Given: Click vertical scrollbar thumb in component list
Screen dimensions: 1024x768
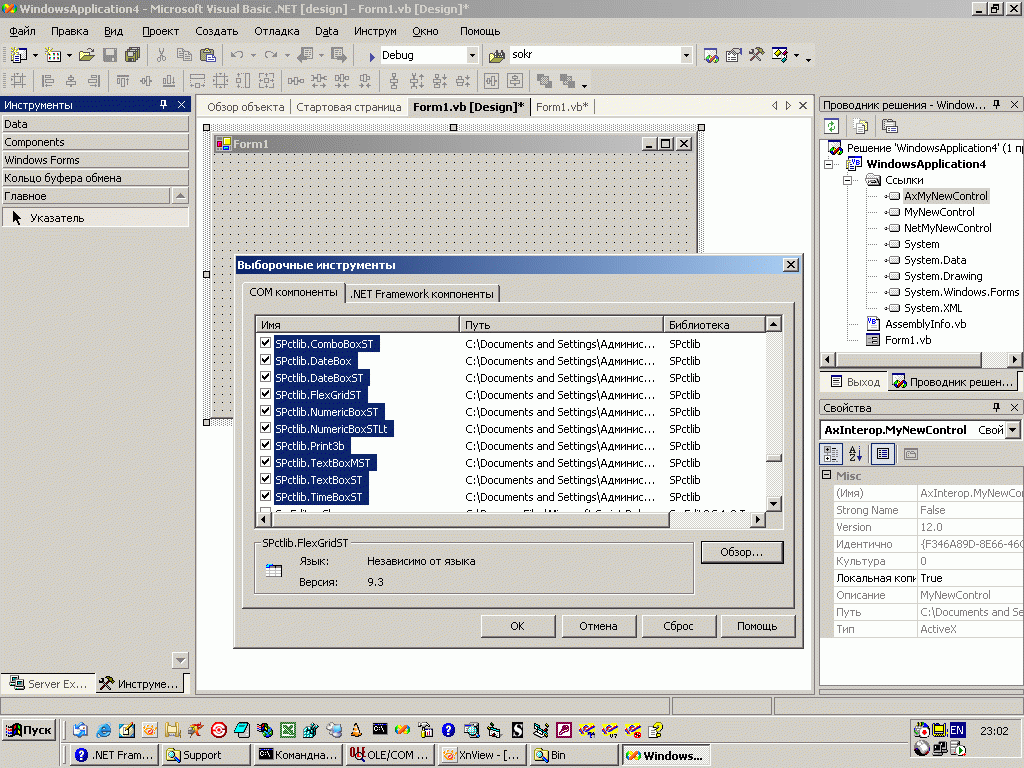Looking at the screenshot, I should pos(773,458).
